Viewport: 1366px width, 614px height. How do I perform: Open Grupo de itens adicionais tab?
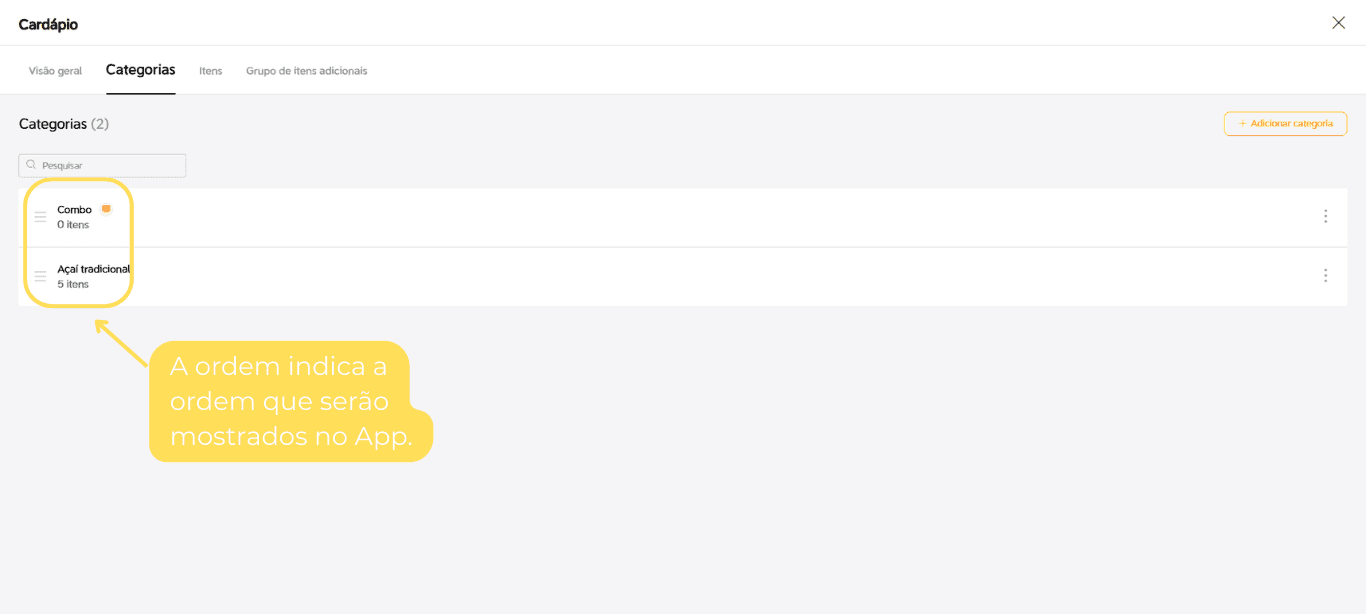pos(306,71)
